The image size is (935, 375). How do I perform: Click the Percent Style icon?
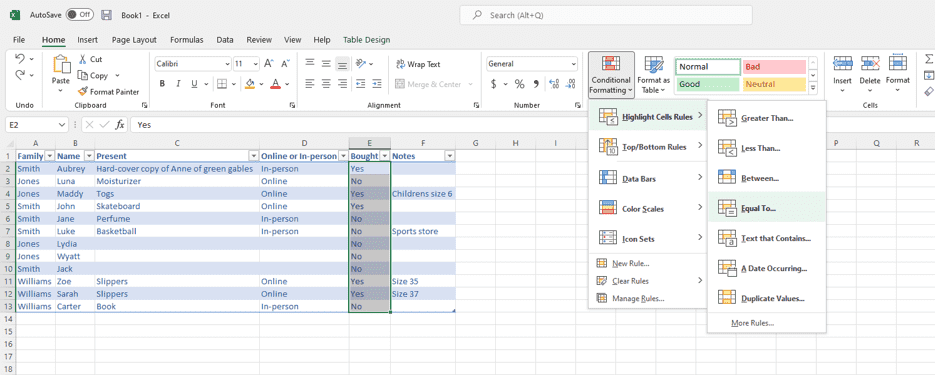(519, 84)
